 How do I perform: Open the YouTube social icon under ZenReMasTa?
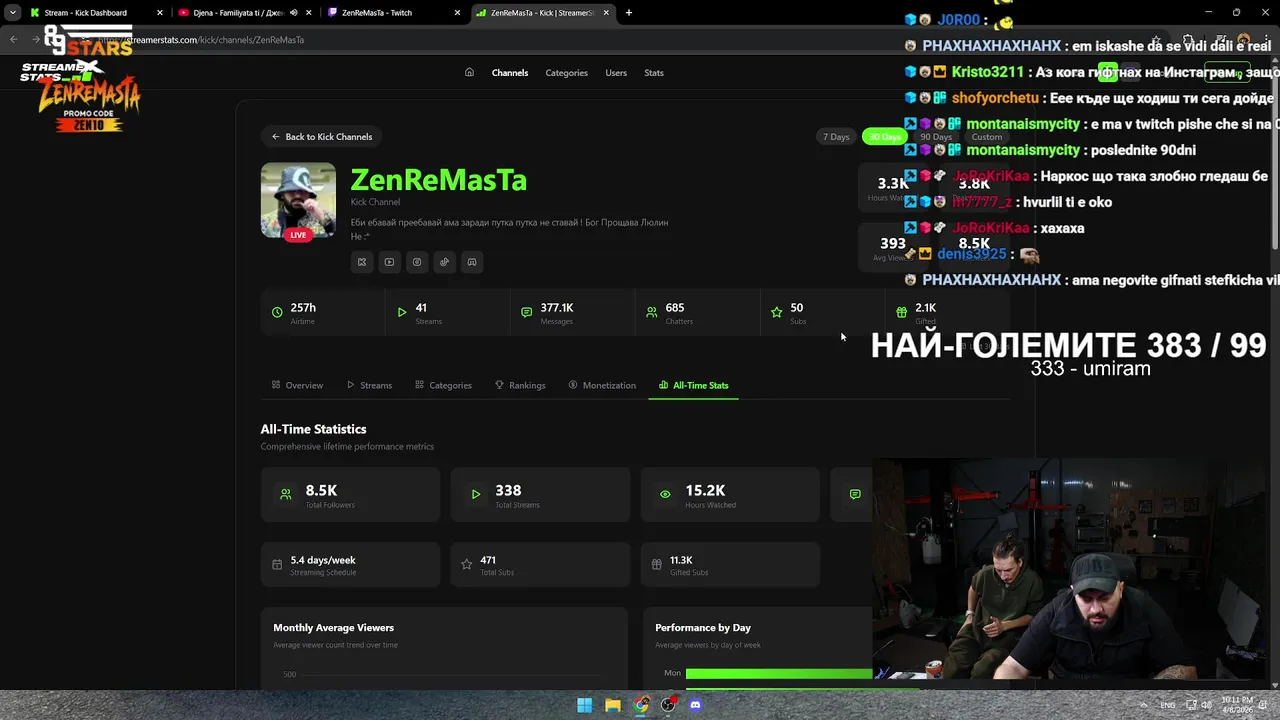(x=389, y=262)
